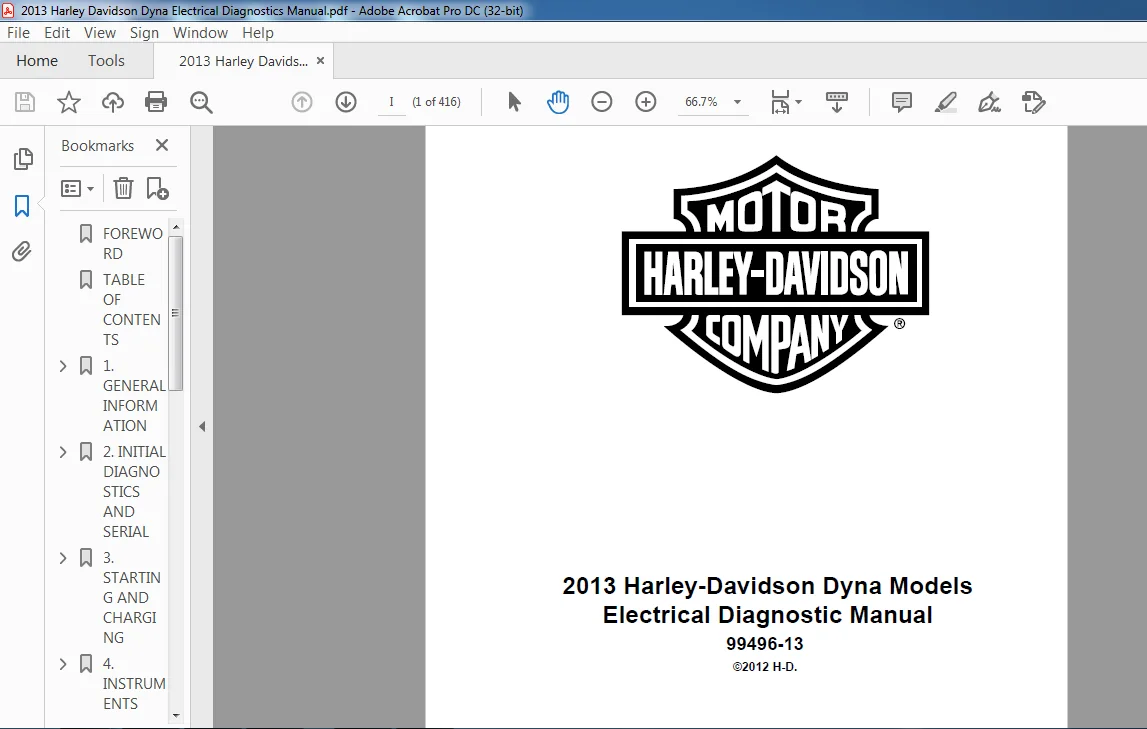Jump to 3. STARTING AND CHARGING bookmark
1147x729 pixels.
[x=132, y=597]
